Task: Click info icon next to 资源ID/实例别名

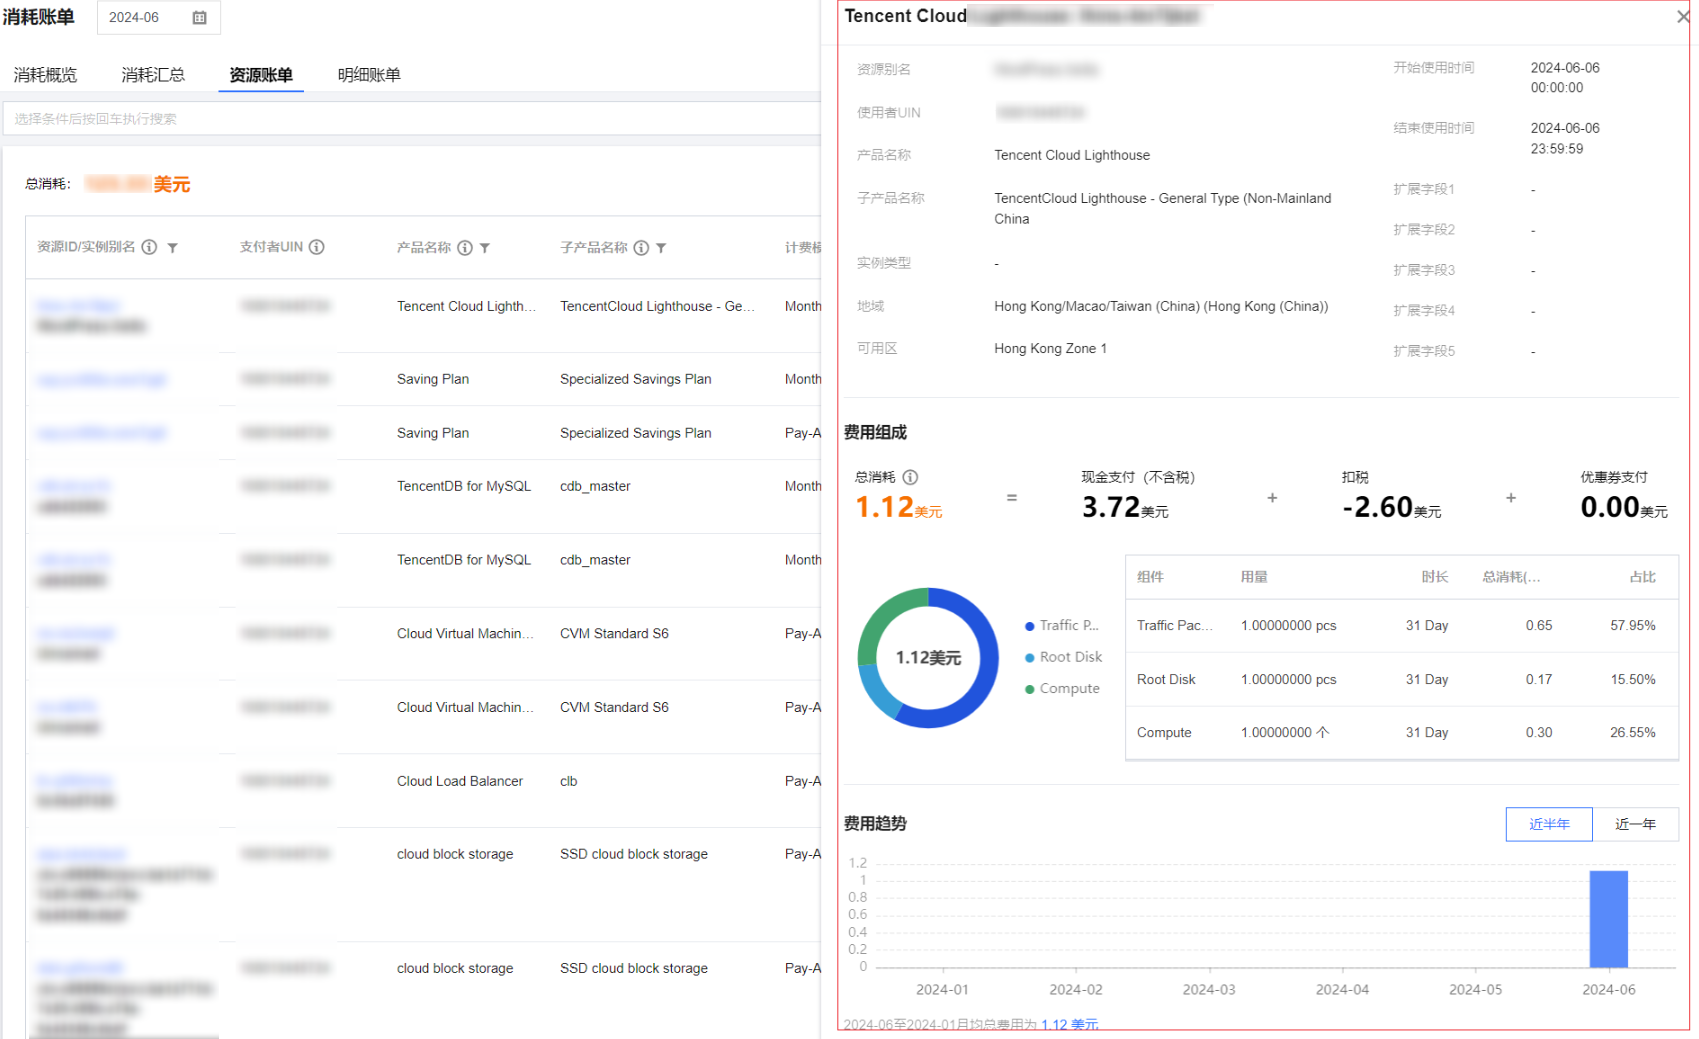Action: (149, 247)
